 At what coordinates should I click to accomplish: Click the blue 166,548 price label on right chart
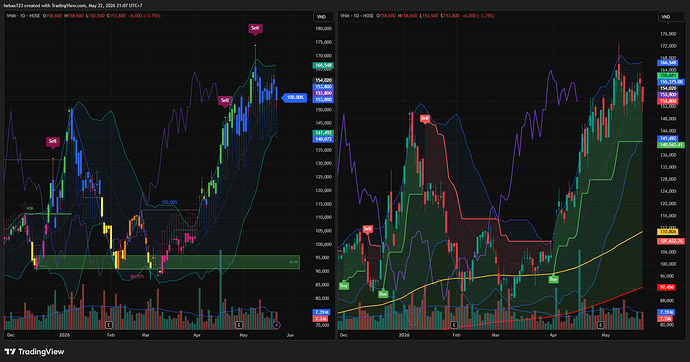pos(668,63)
